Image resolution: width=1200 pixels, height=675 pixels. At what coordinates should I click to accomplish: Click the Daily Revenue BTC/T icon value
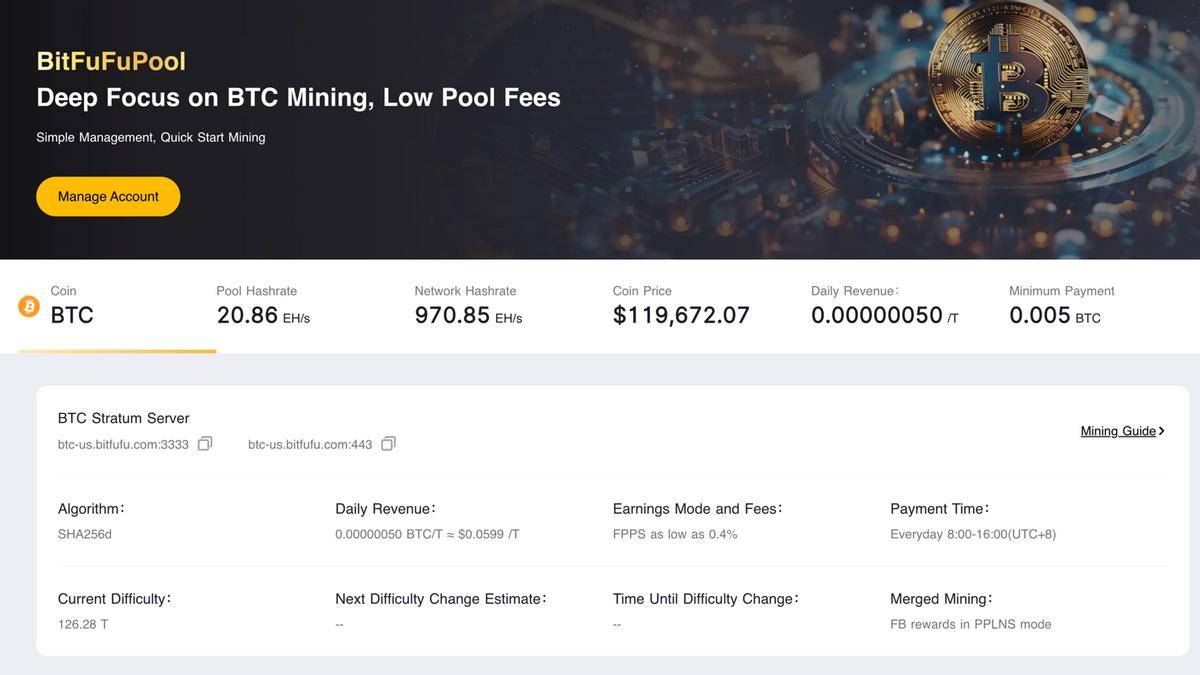[427, 533]
